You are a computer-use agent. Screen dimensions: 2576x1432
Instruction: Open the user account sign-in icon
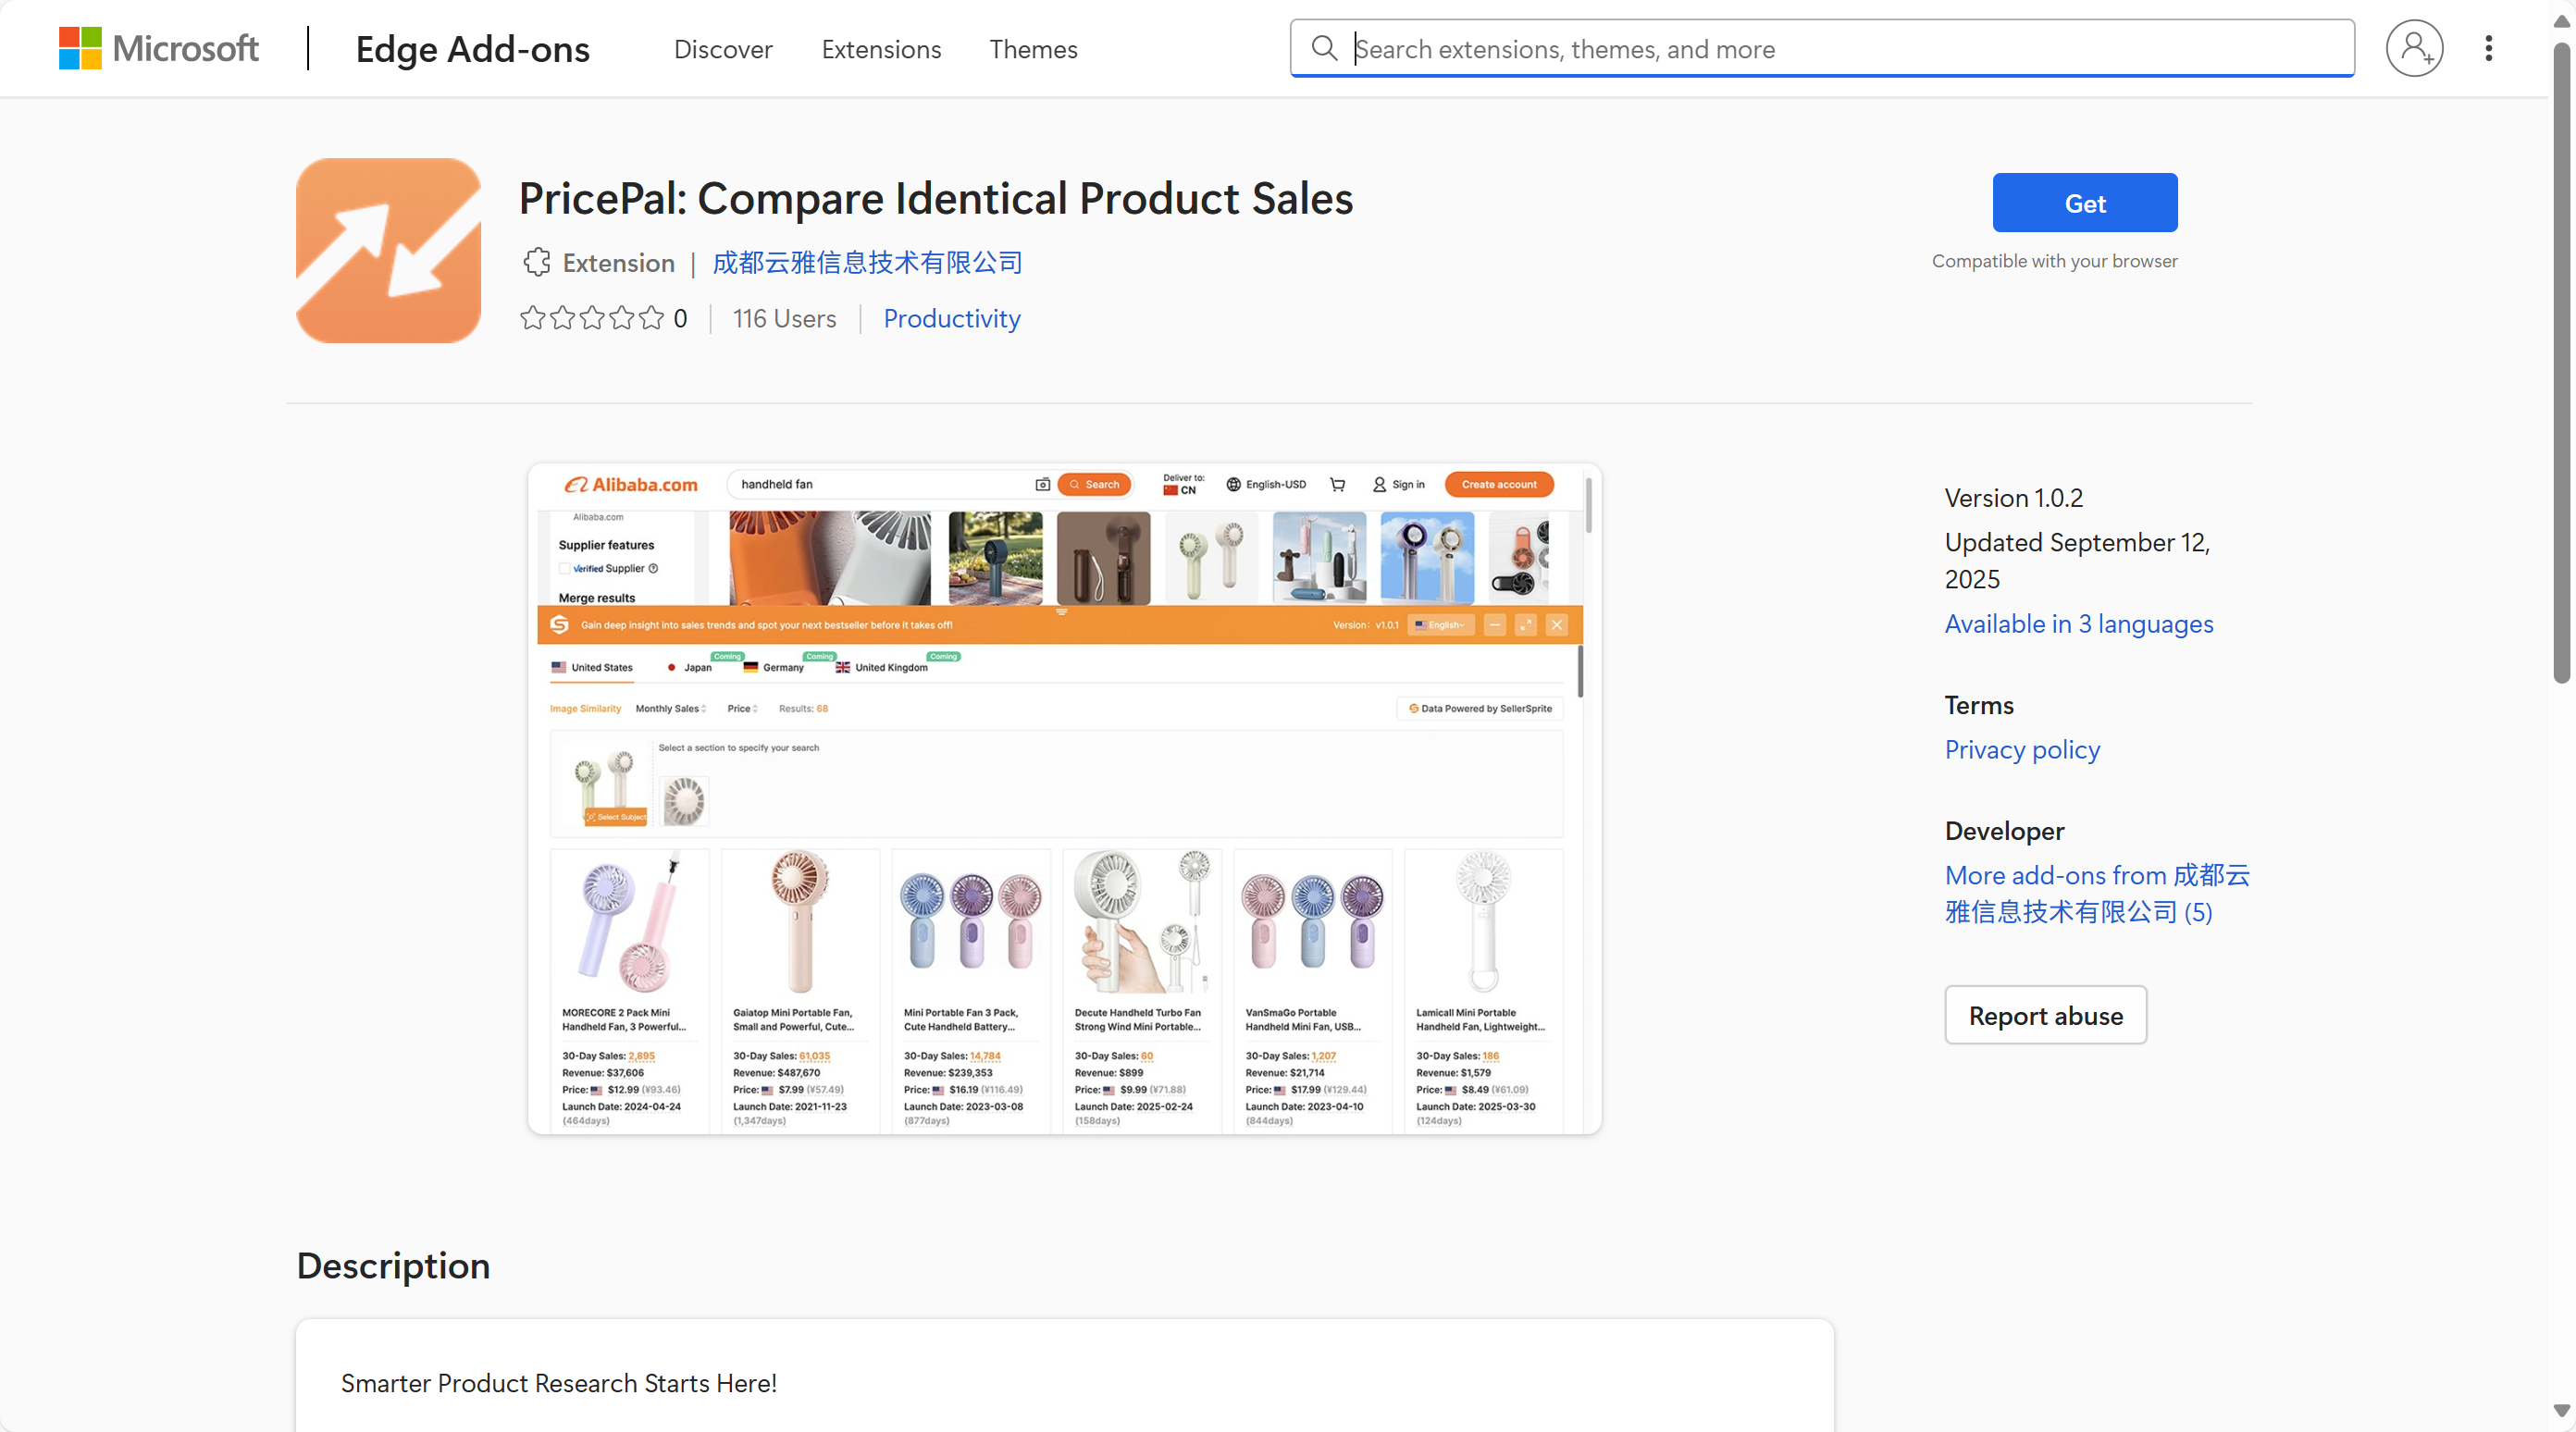click(x=2414, y=48)
